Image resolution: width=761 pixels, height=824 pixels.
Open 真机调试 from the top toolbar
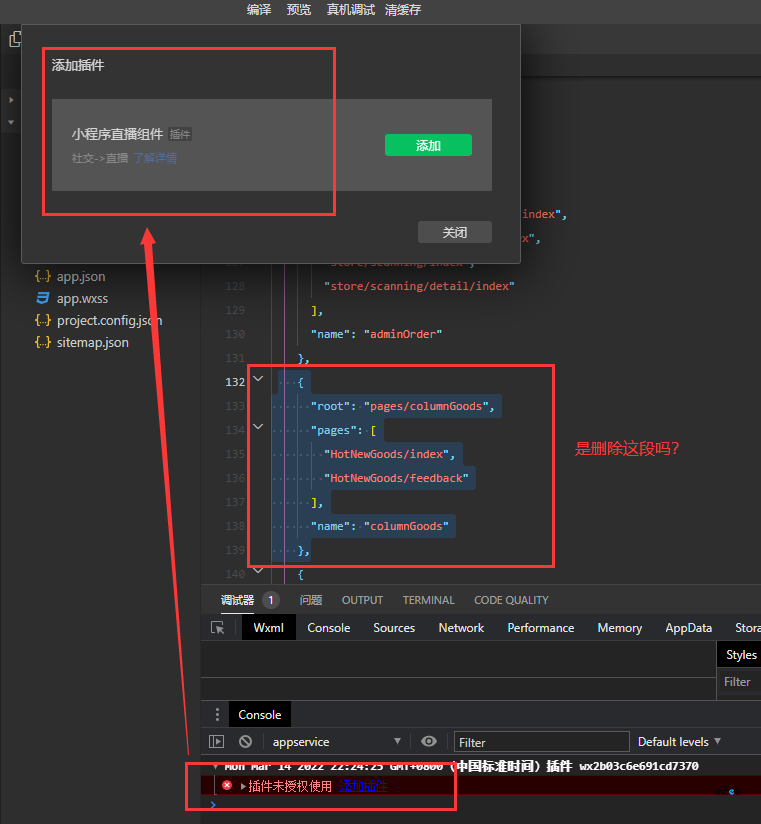(x=351, y=9)
